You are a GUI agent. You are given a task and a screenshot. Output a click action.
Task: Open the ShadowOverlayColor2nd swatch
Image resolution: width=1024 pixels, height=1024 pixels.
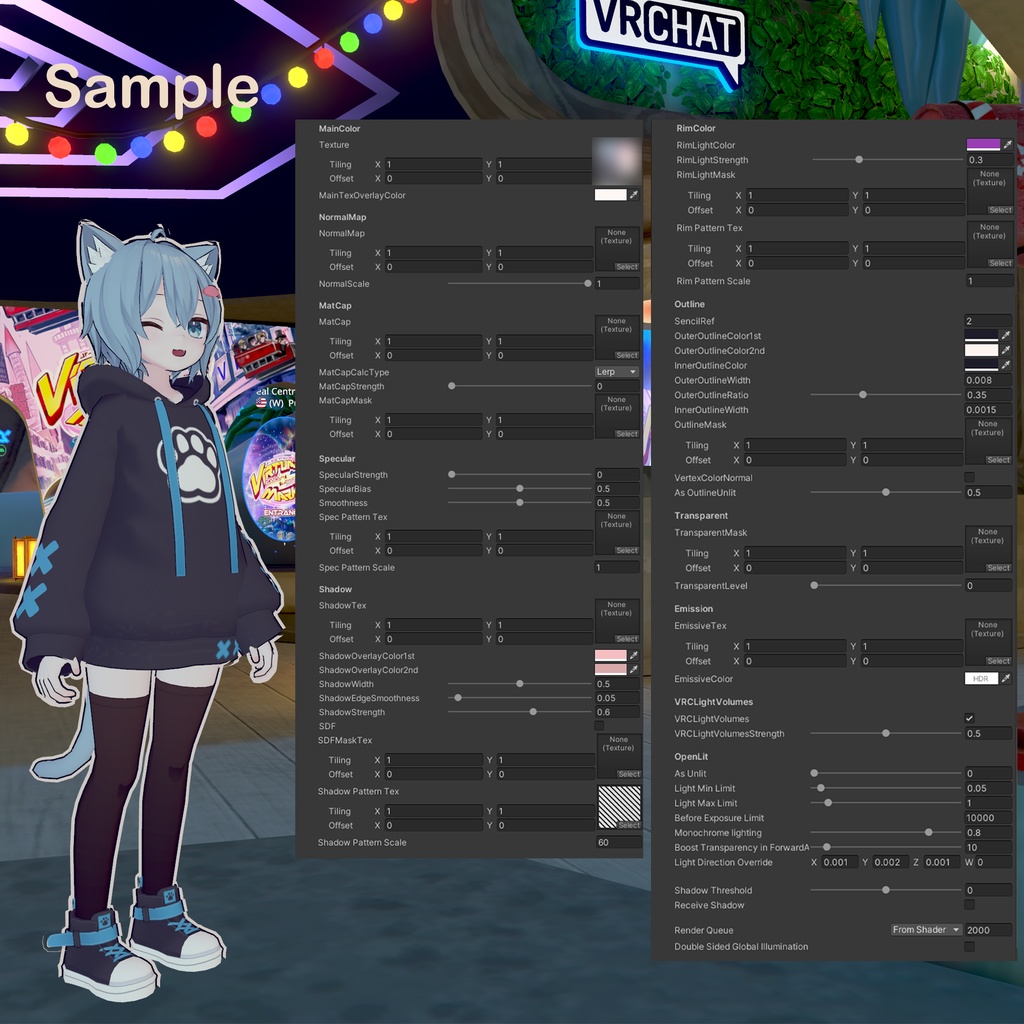611,669
